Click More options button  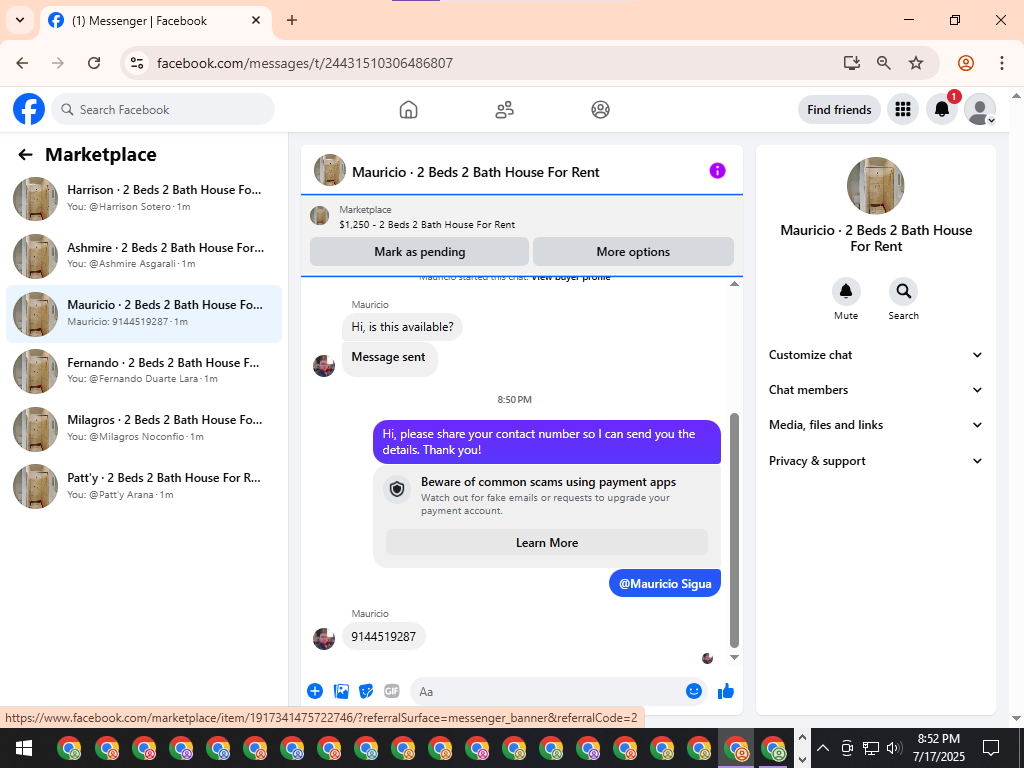(x=633, y=251)
